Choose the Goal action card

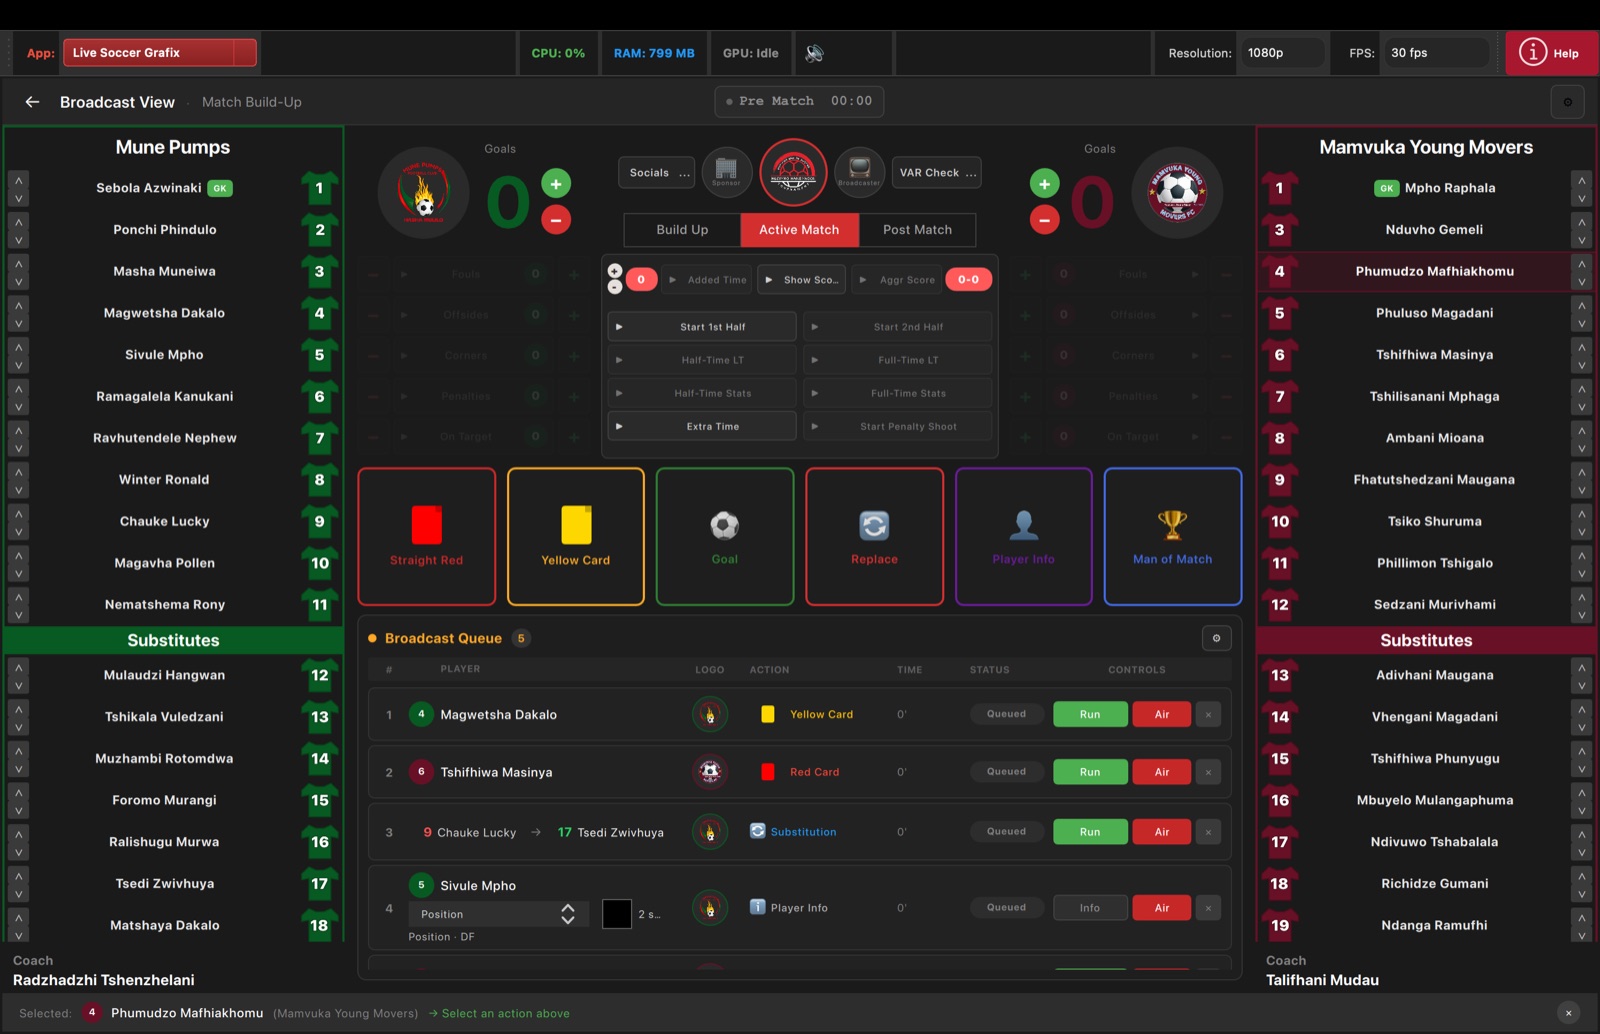pos(725,536)
